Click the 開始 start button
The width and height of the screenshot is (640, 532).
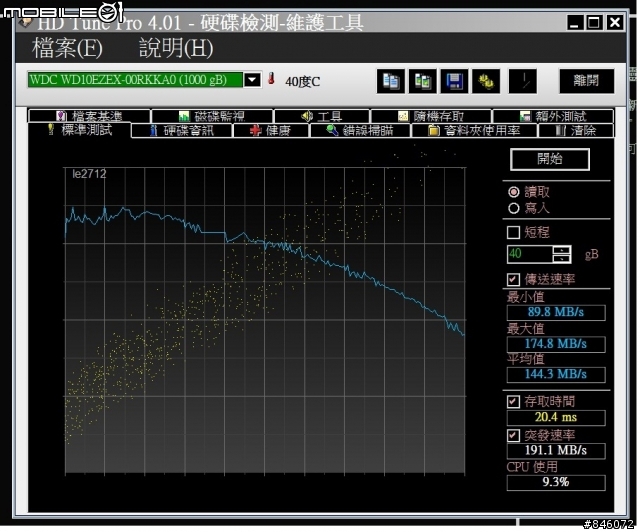tap(550, 159)
